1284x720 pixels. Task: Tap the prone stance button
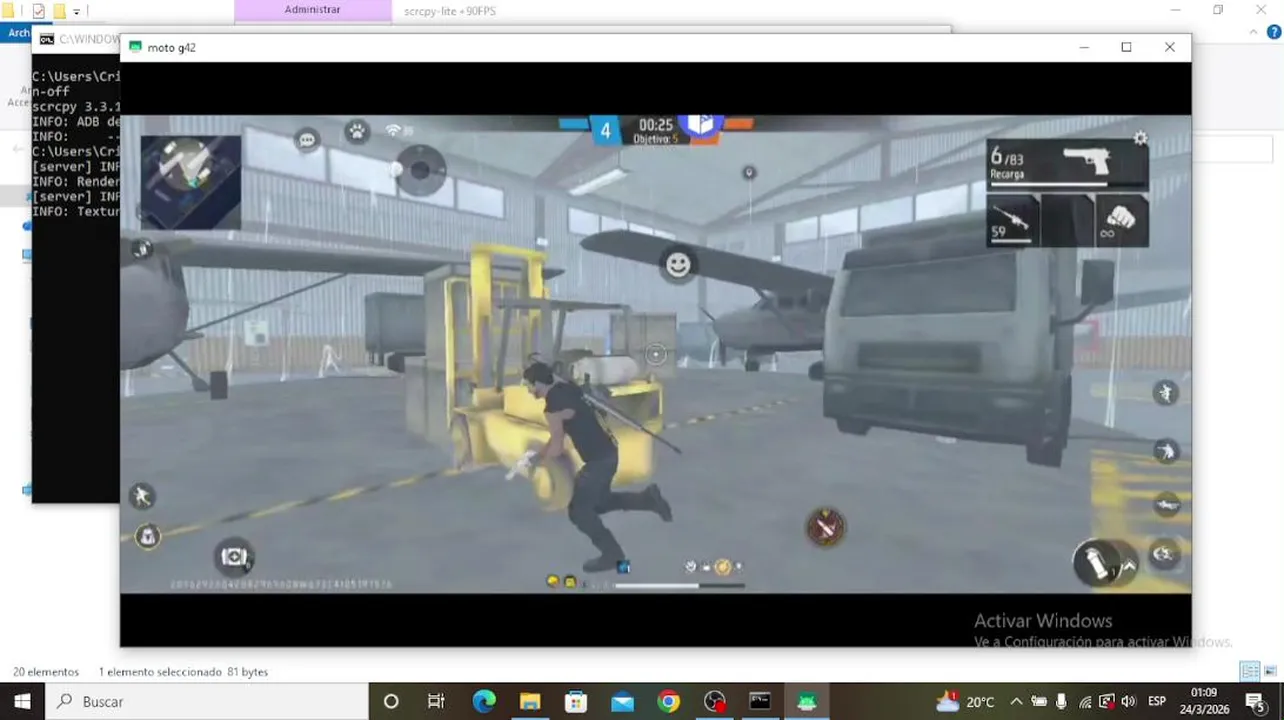point(1166,505)
